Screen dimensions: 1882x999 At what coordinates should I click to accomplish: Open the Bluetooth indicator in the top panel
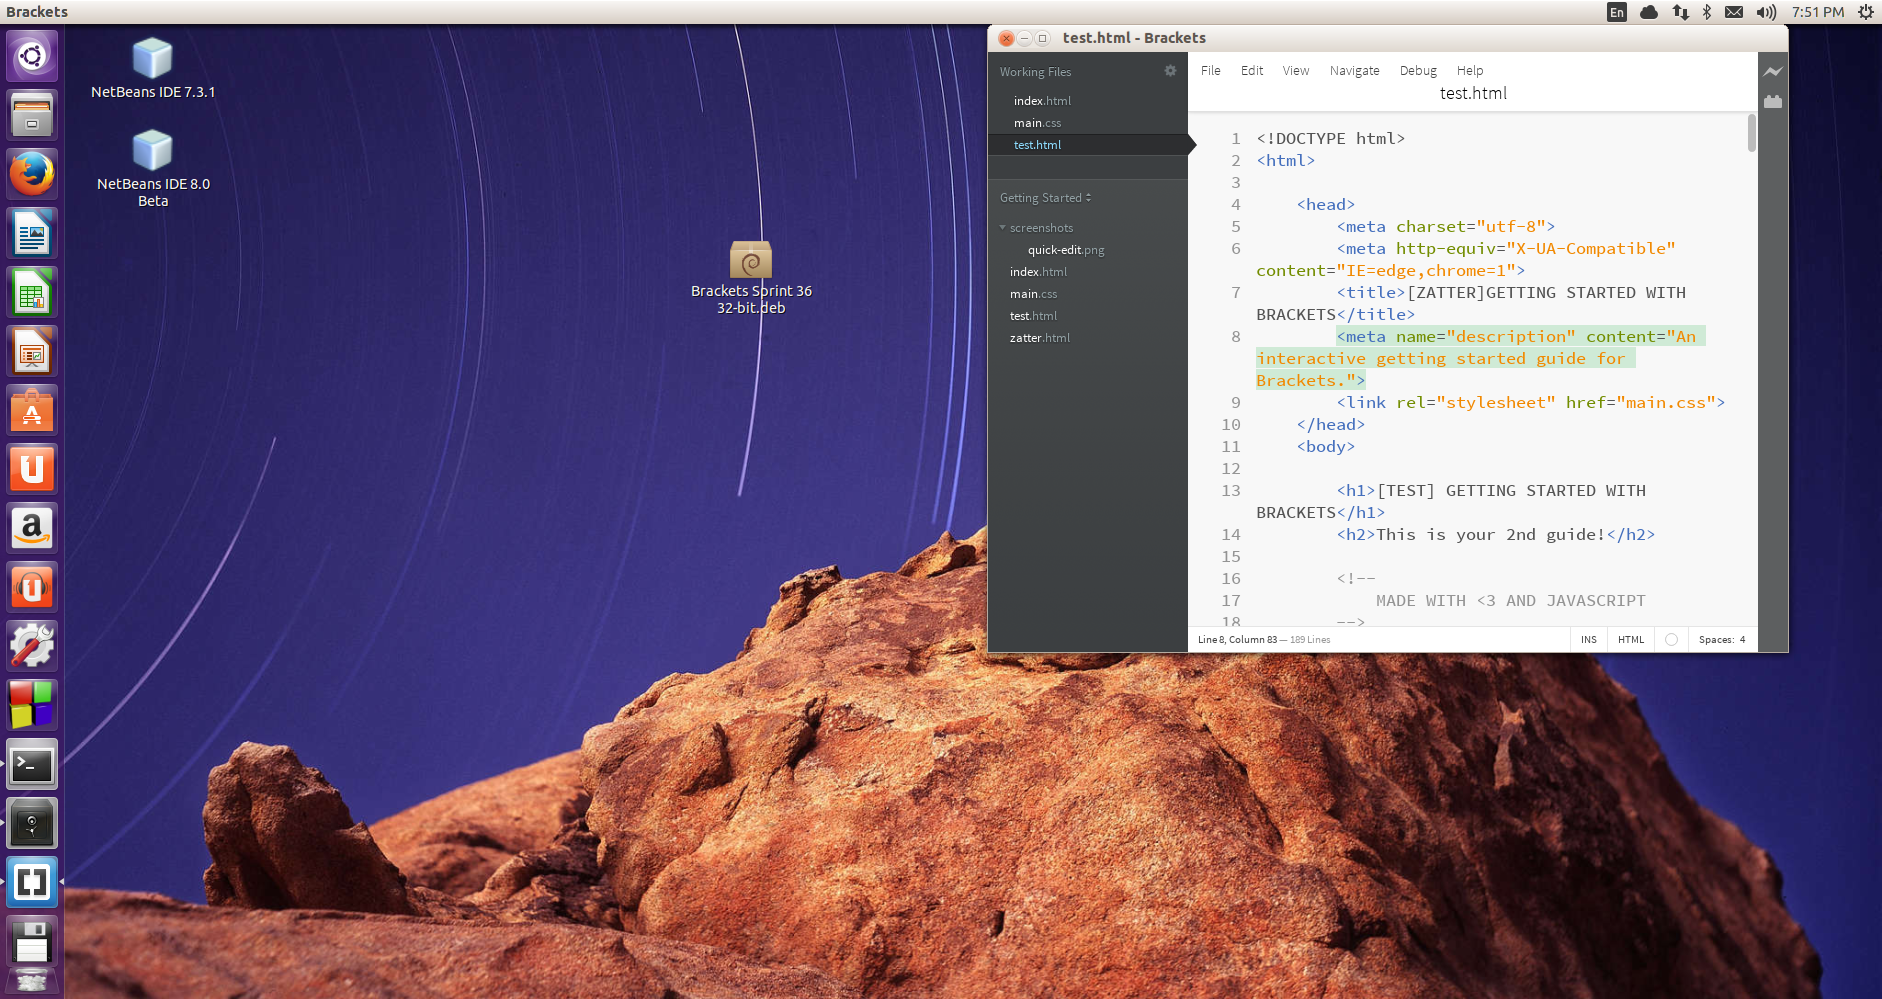click(1707, 12)
